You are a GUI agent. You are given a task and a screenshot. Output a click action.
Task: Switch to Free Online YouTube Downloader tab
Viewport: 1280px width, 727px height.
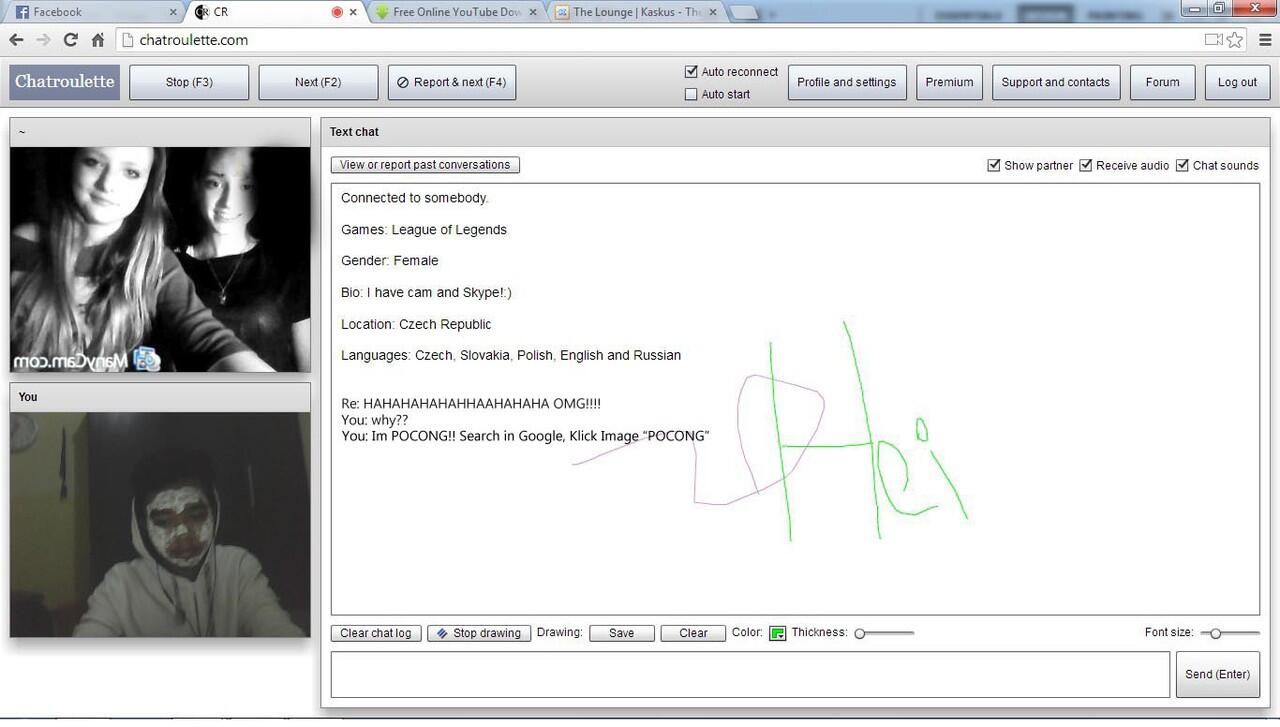tap(457, 12)
